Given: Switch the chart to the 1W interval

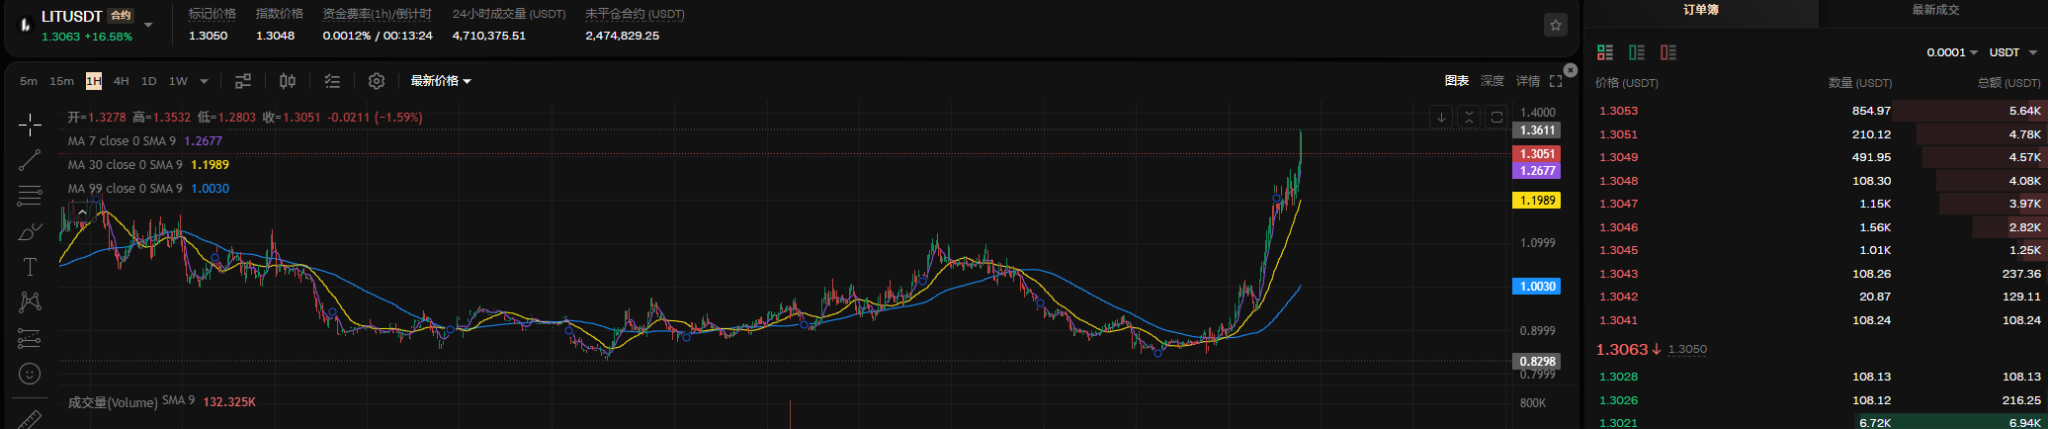Looking at the screenshot, I should coord(178,81).
